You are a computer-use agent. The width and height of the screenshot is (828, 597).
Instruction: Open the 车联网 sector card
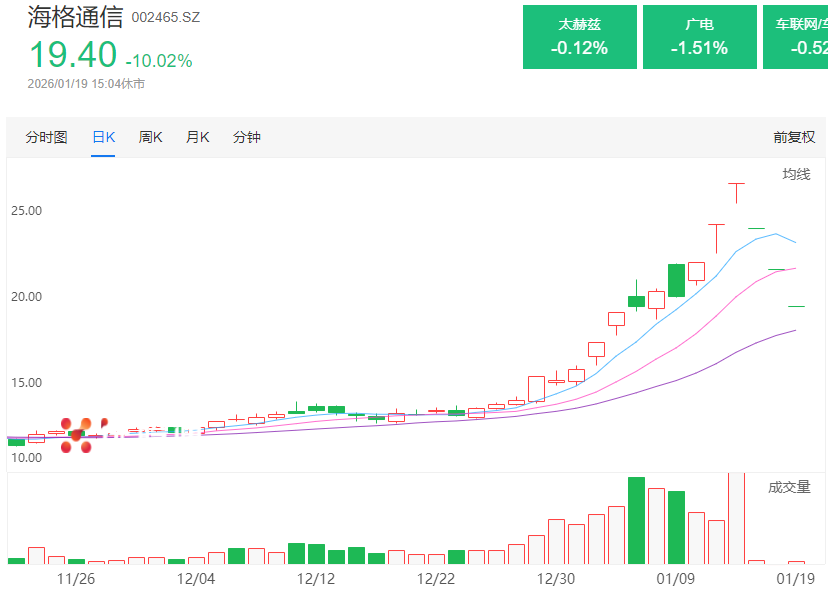pos(796,37)
